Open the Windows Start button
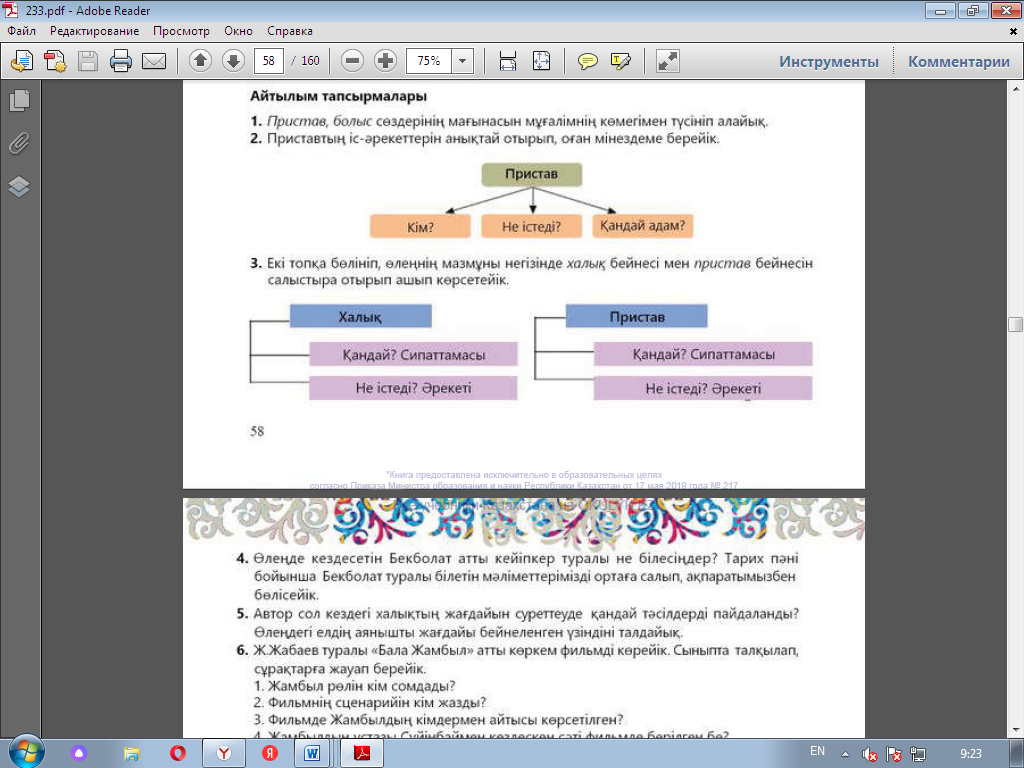 (26, 752)
